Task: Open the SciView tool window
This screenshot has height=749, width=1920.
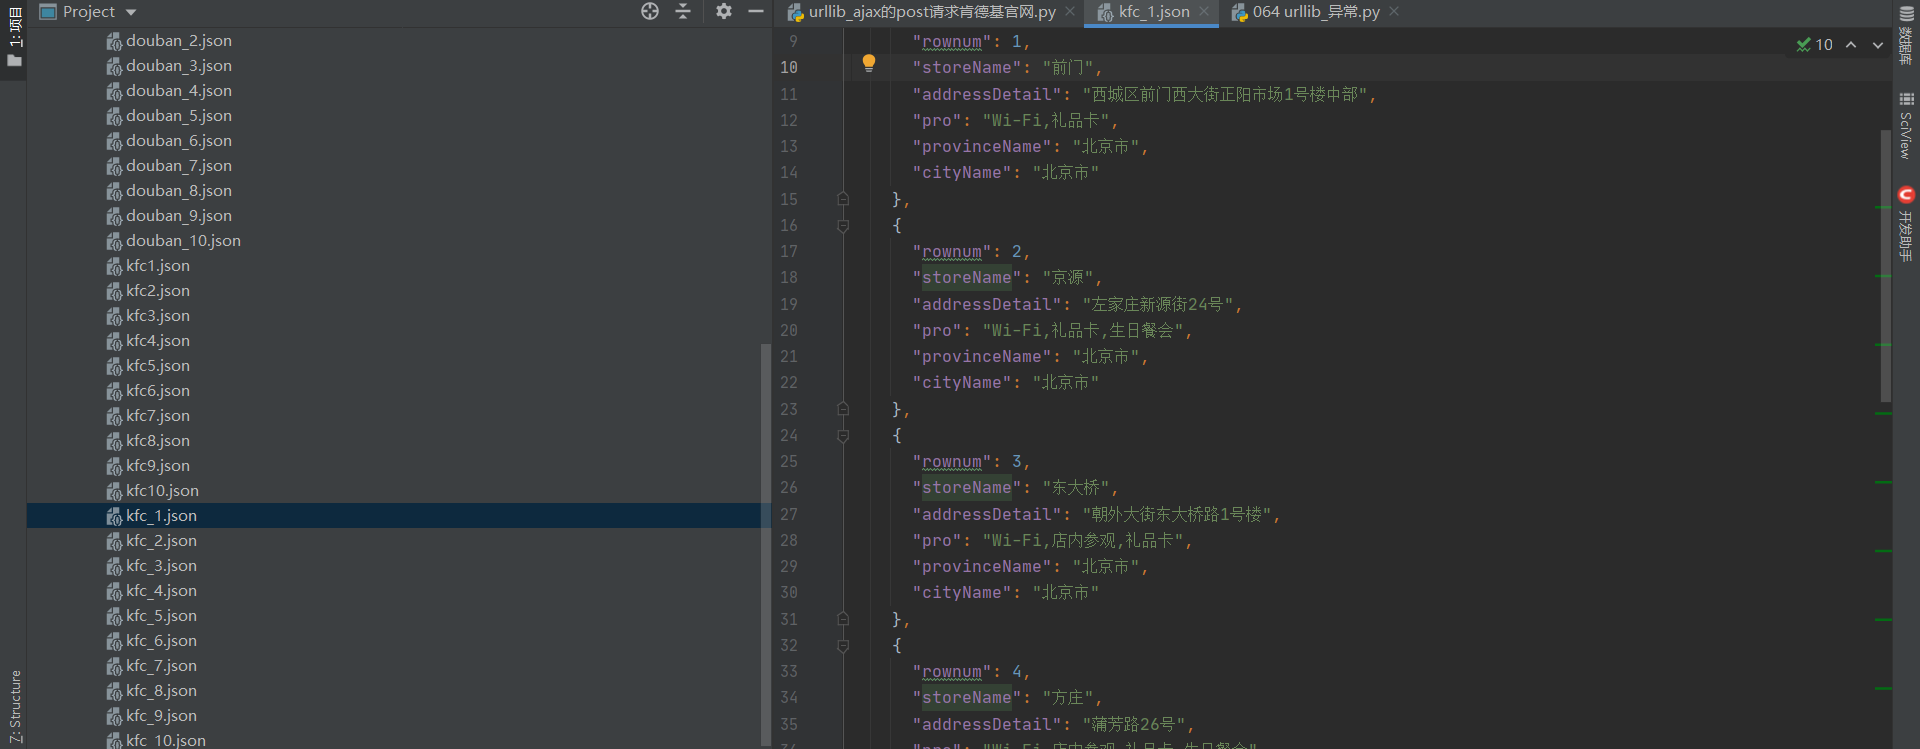Action: click(x=1906, y=125)
